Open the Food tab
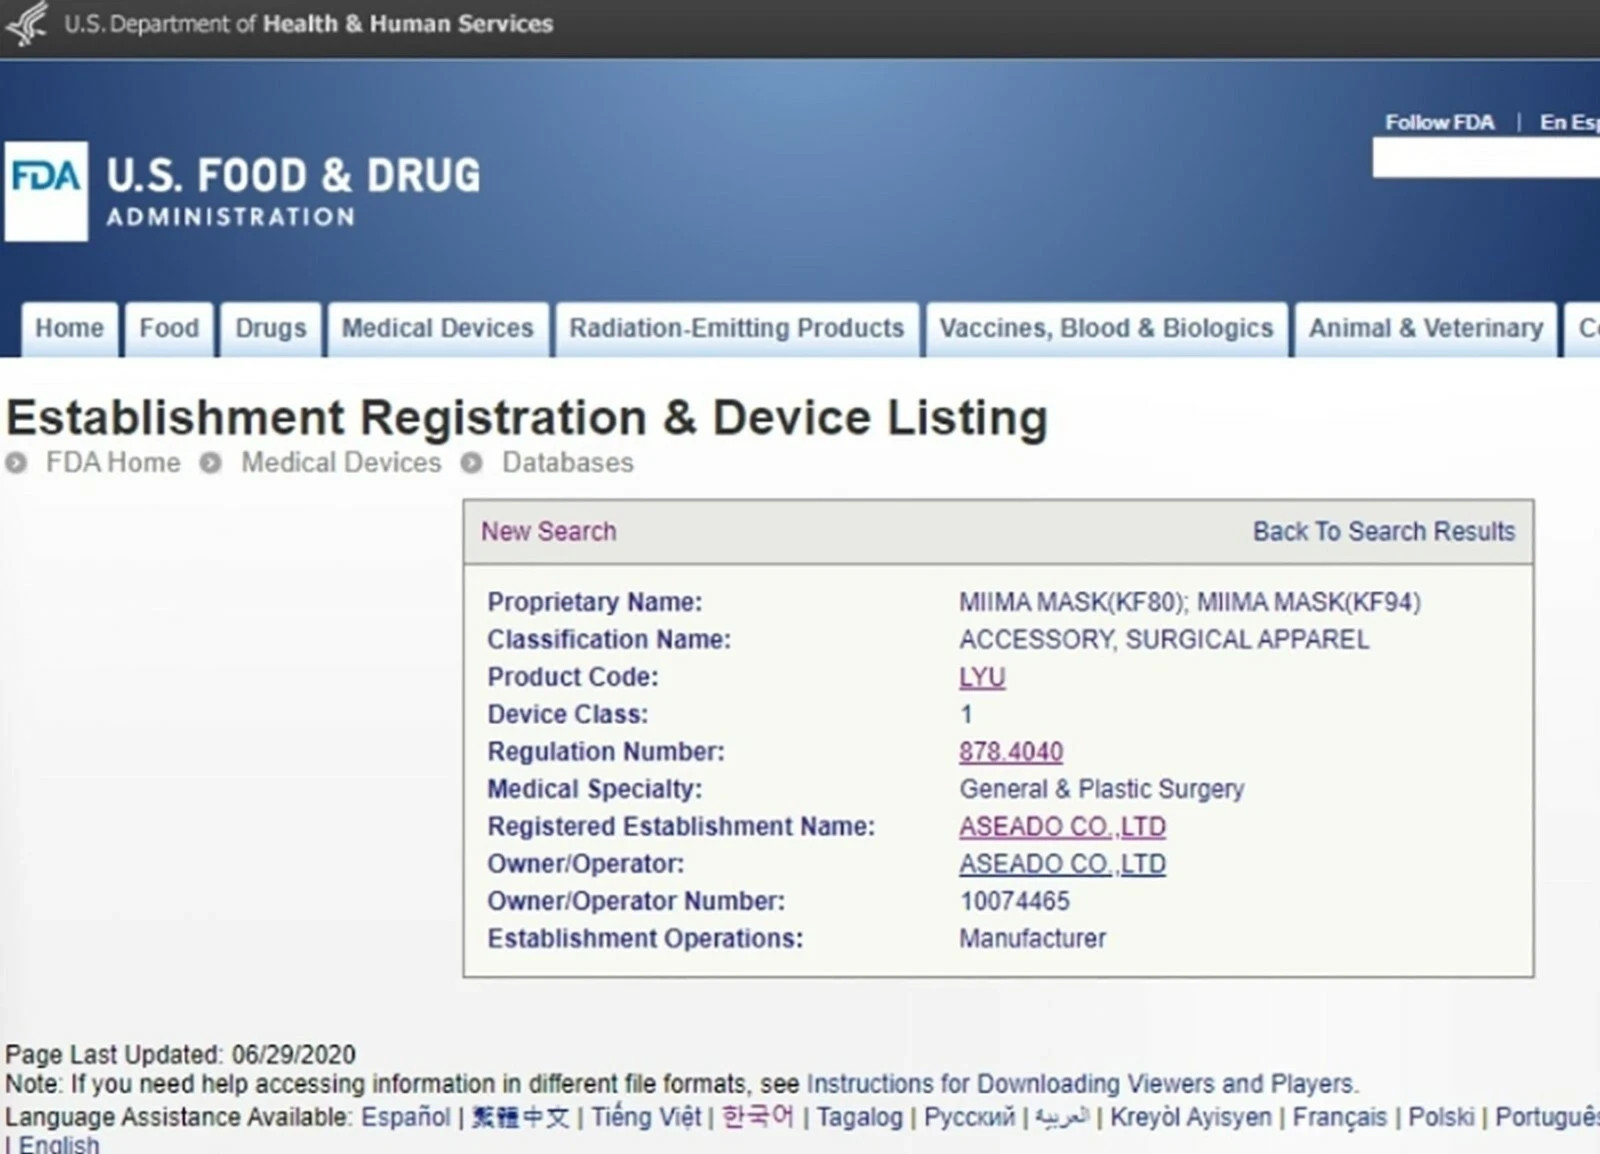The height and width of the screenshot is (1154, 1600). (x=169, y=329)
